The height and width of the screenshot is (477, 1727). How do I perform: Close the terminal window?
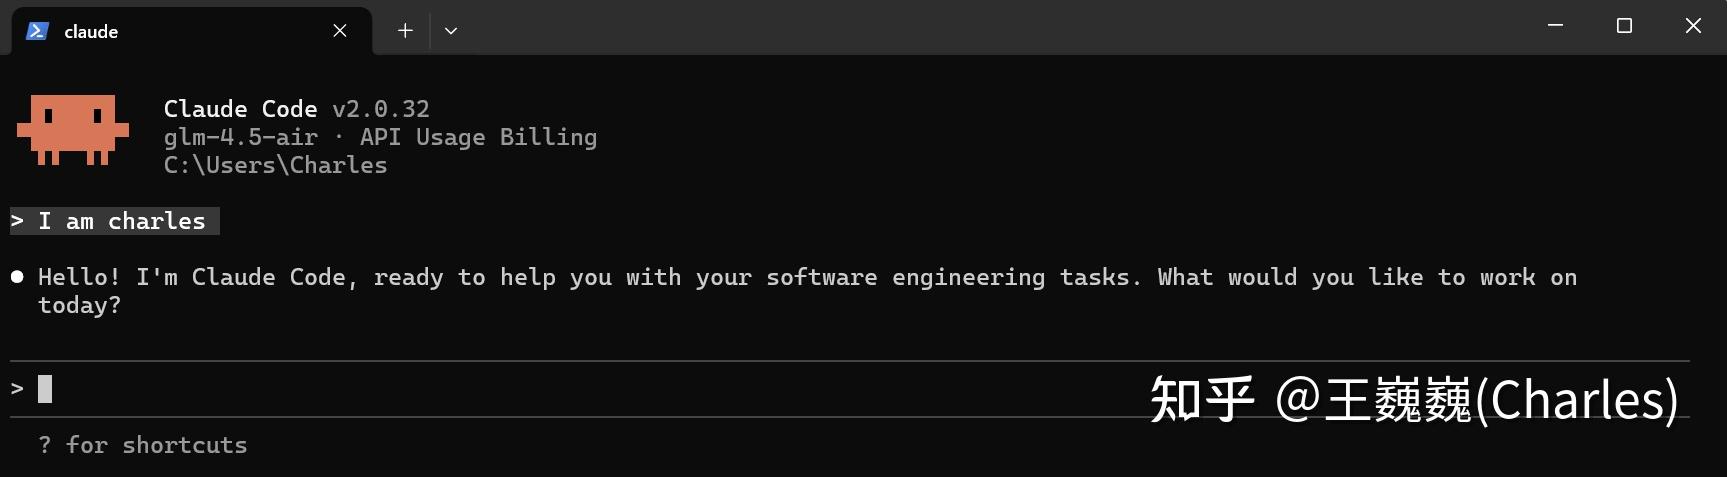pos(1693,26)
